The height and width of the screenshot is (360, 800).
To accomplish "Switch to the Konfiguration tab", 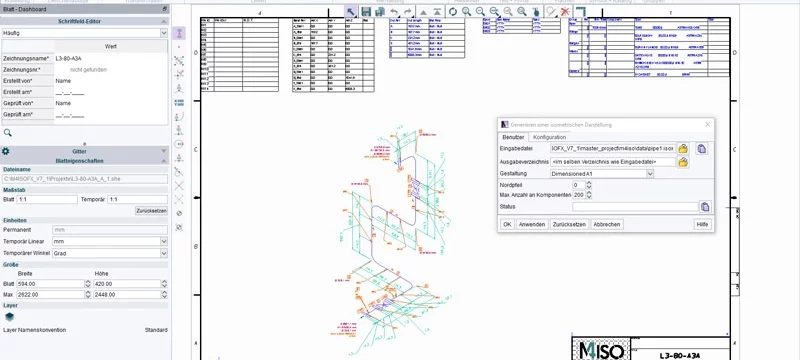I will (549, 137).
